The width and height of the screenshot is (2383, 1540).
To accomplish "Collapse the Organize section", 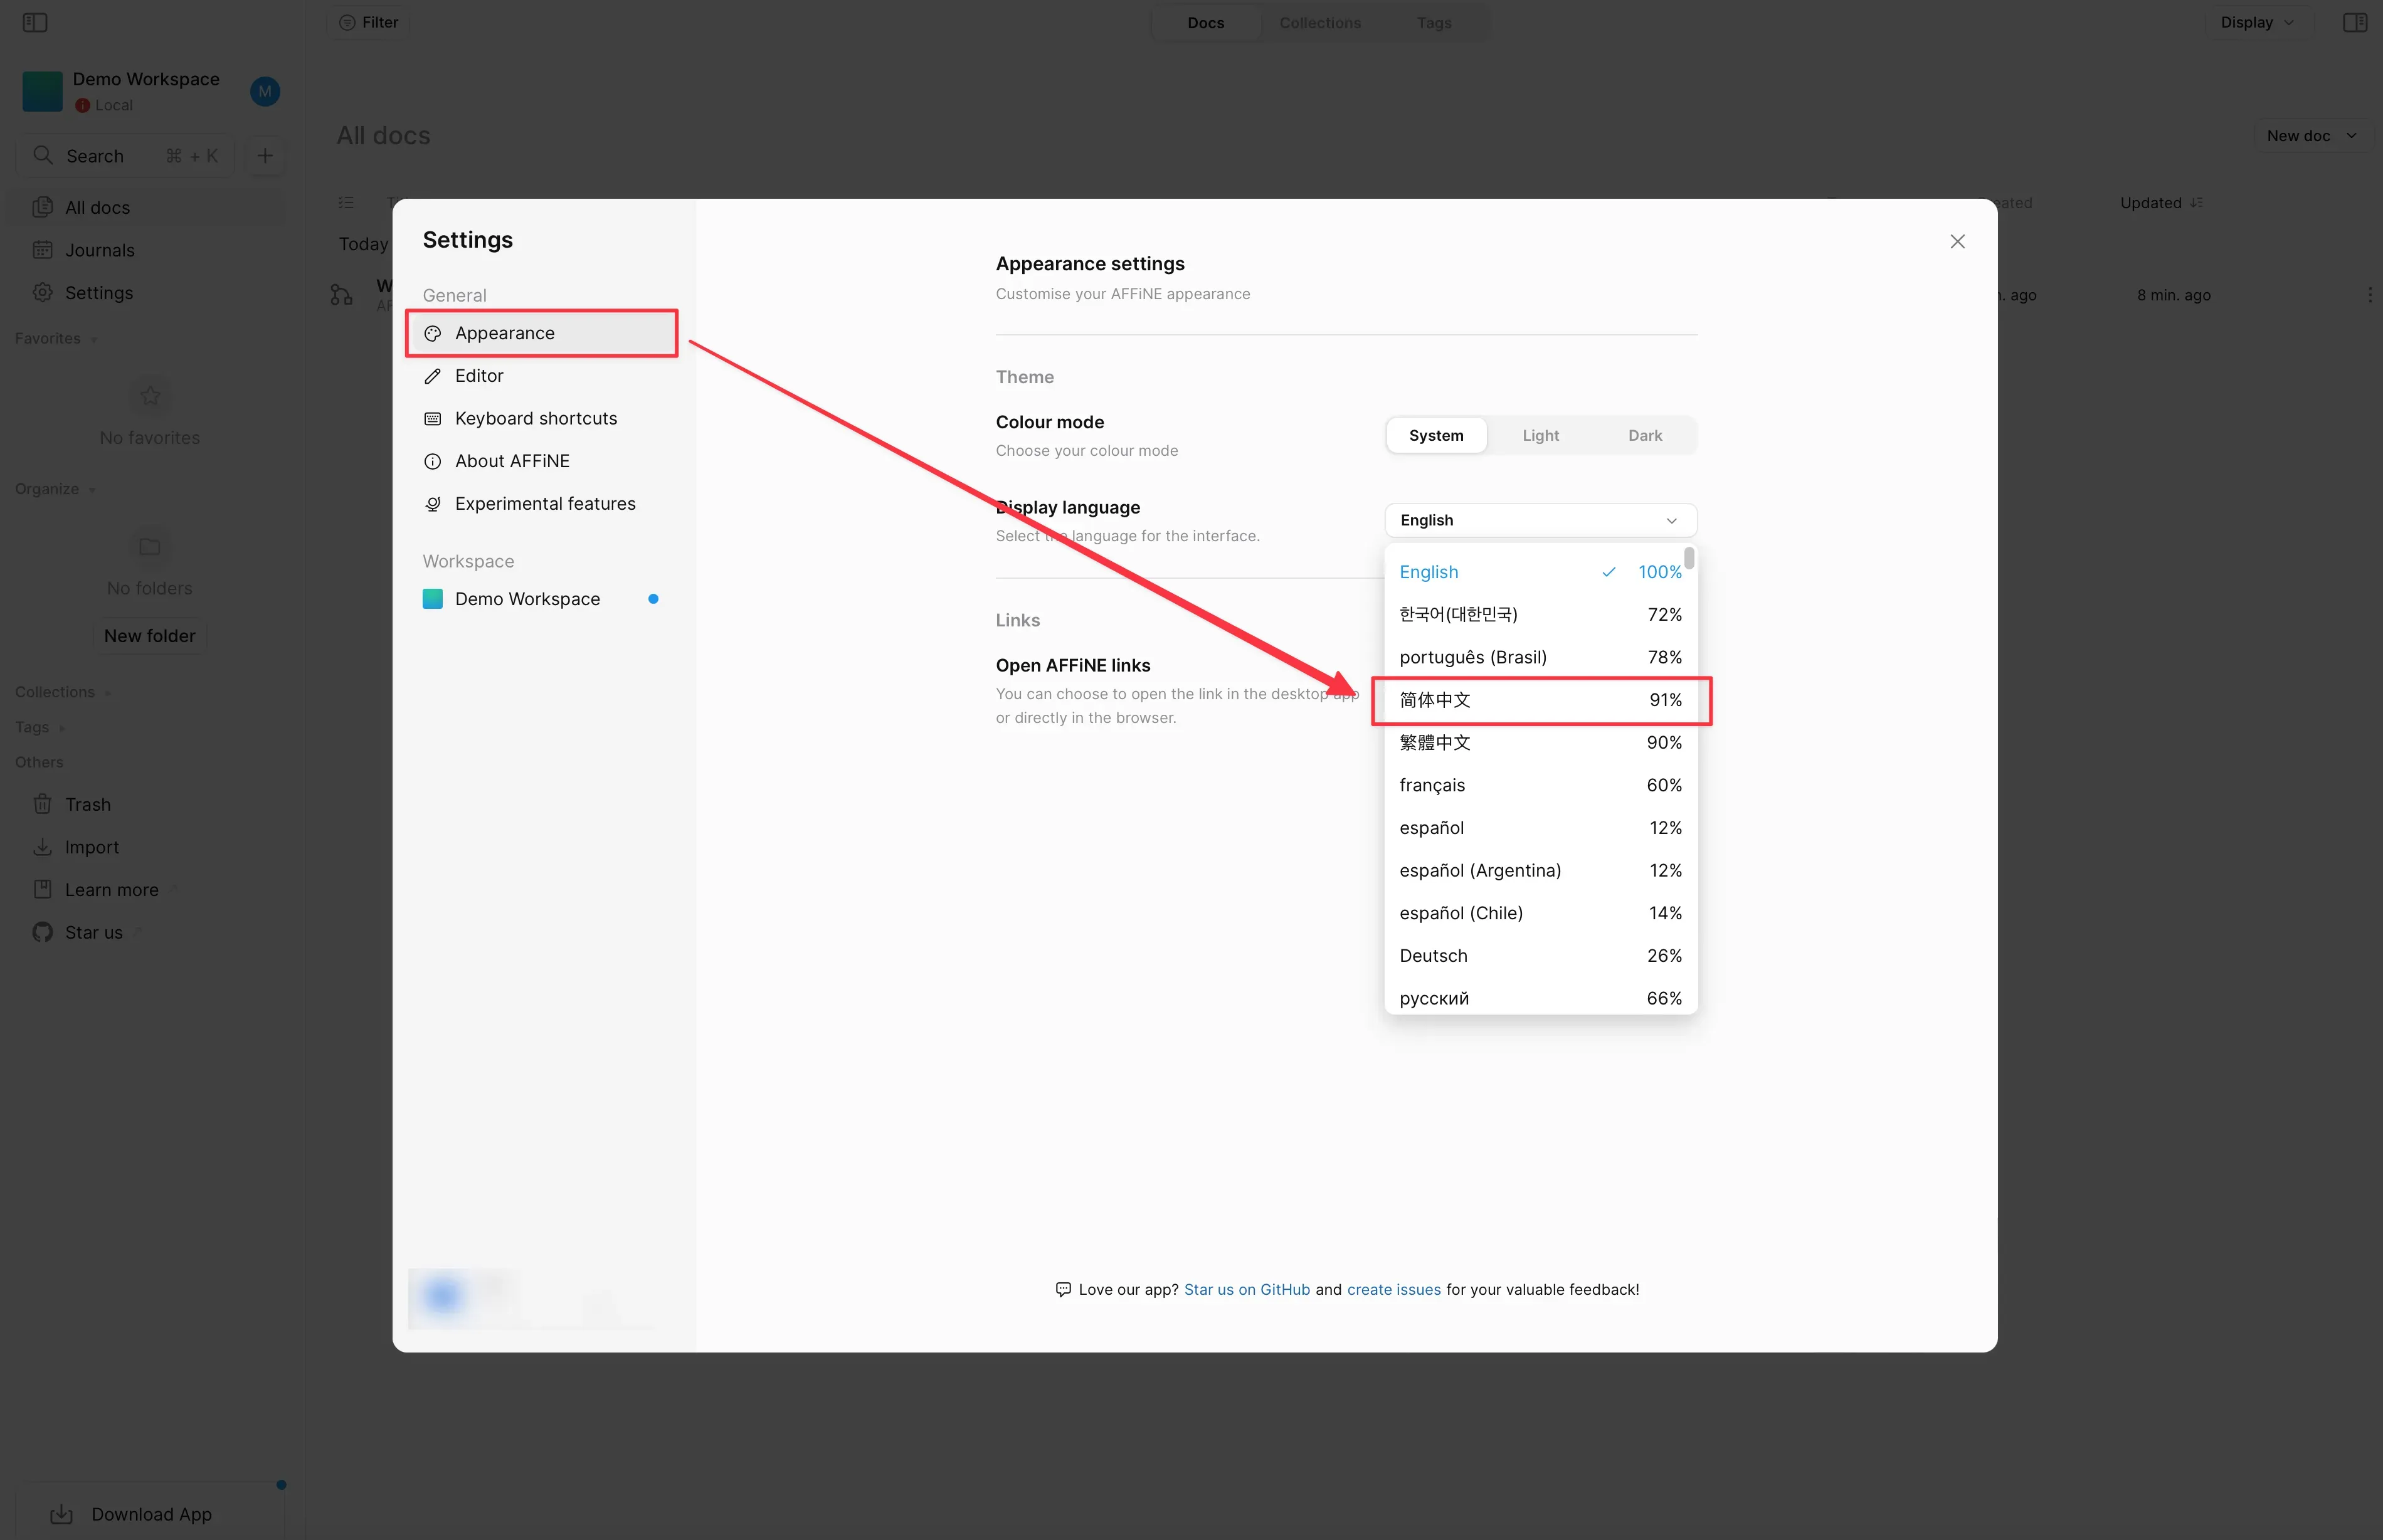I will [55, 489].
